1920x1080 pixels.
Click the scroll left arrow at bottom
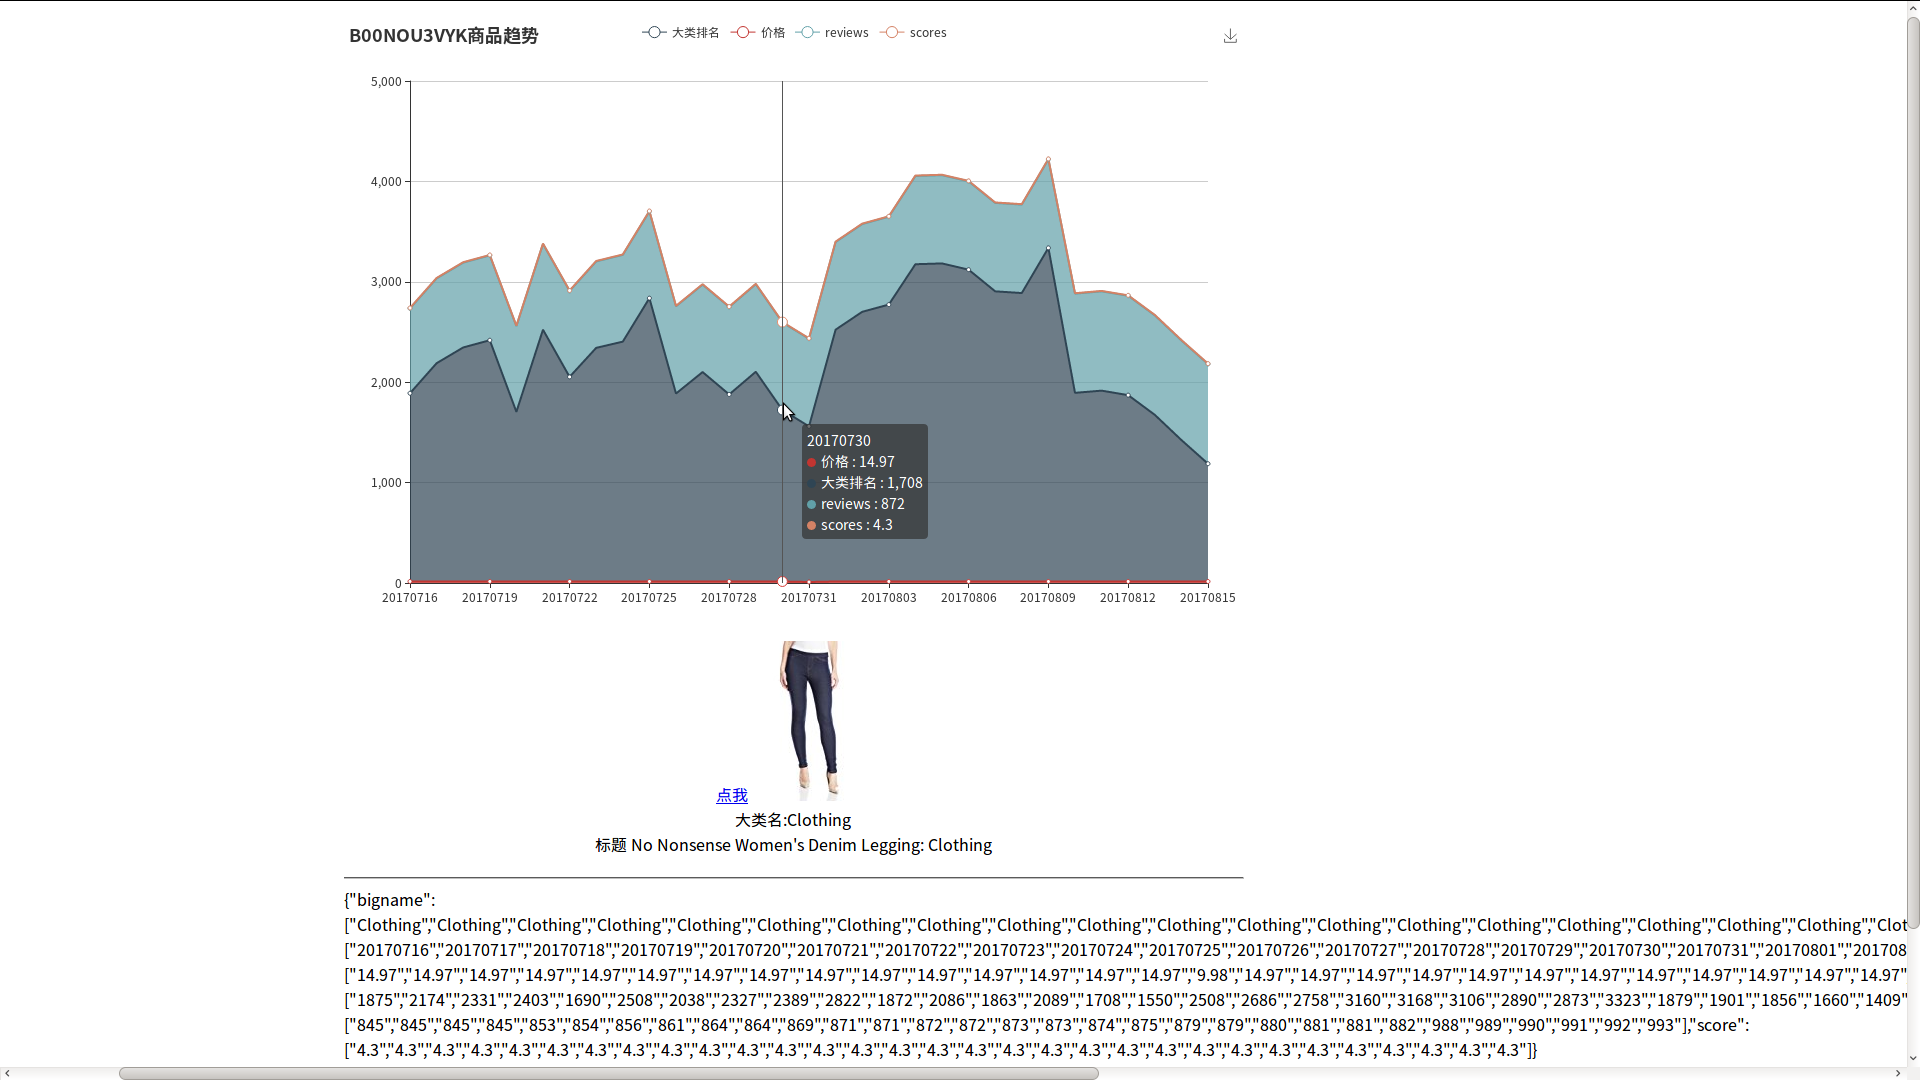point(7,1073)
